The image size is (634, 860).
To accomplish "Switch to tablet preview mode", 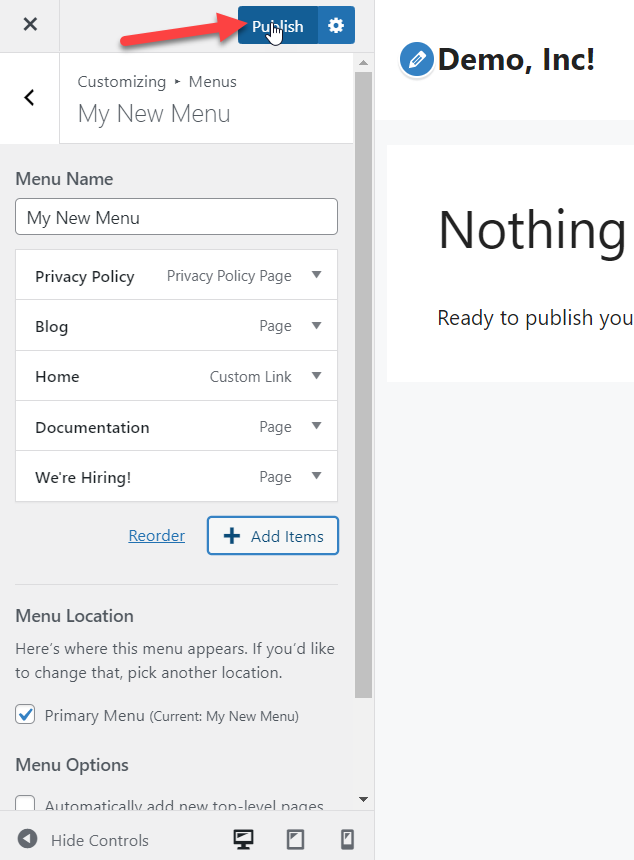I will coord(295,840).
